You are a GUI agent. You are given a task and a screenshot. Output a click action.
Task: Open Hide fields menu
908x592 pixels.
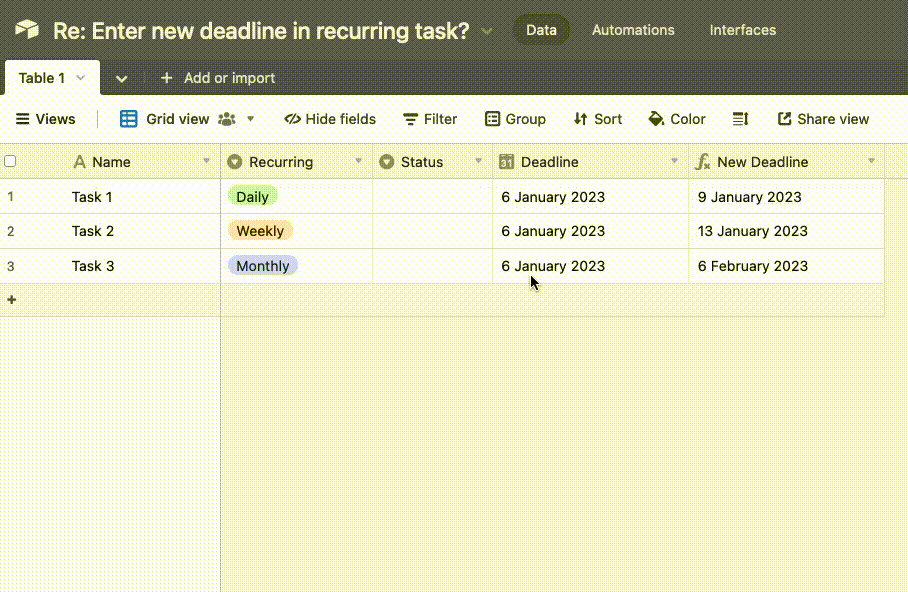click(329, 119)
